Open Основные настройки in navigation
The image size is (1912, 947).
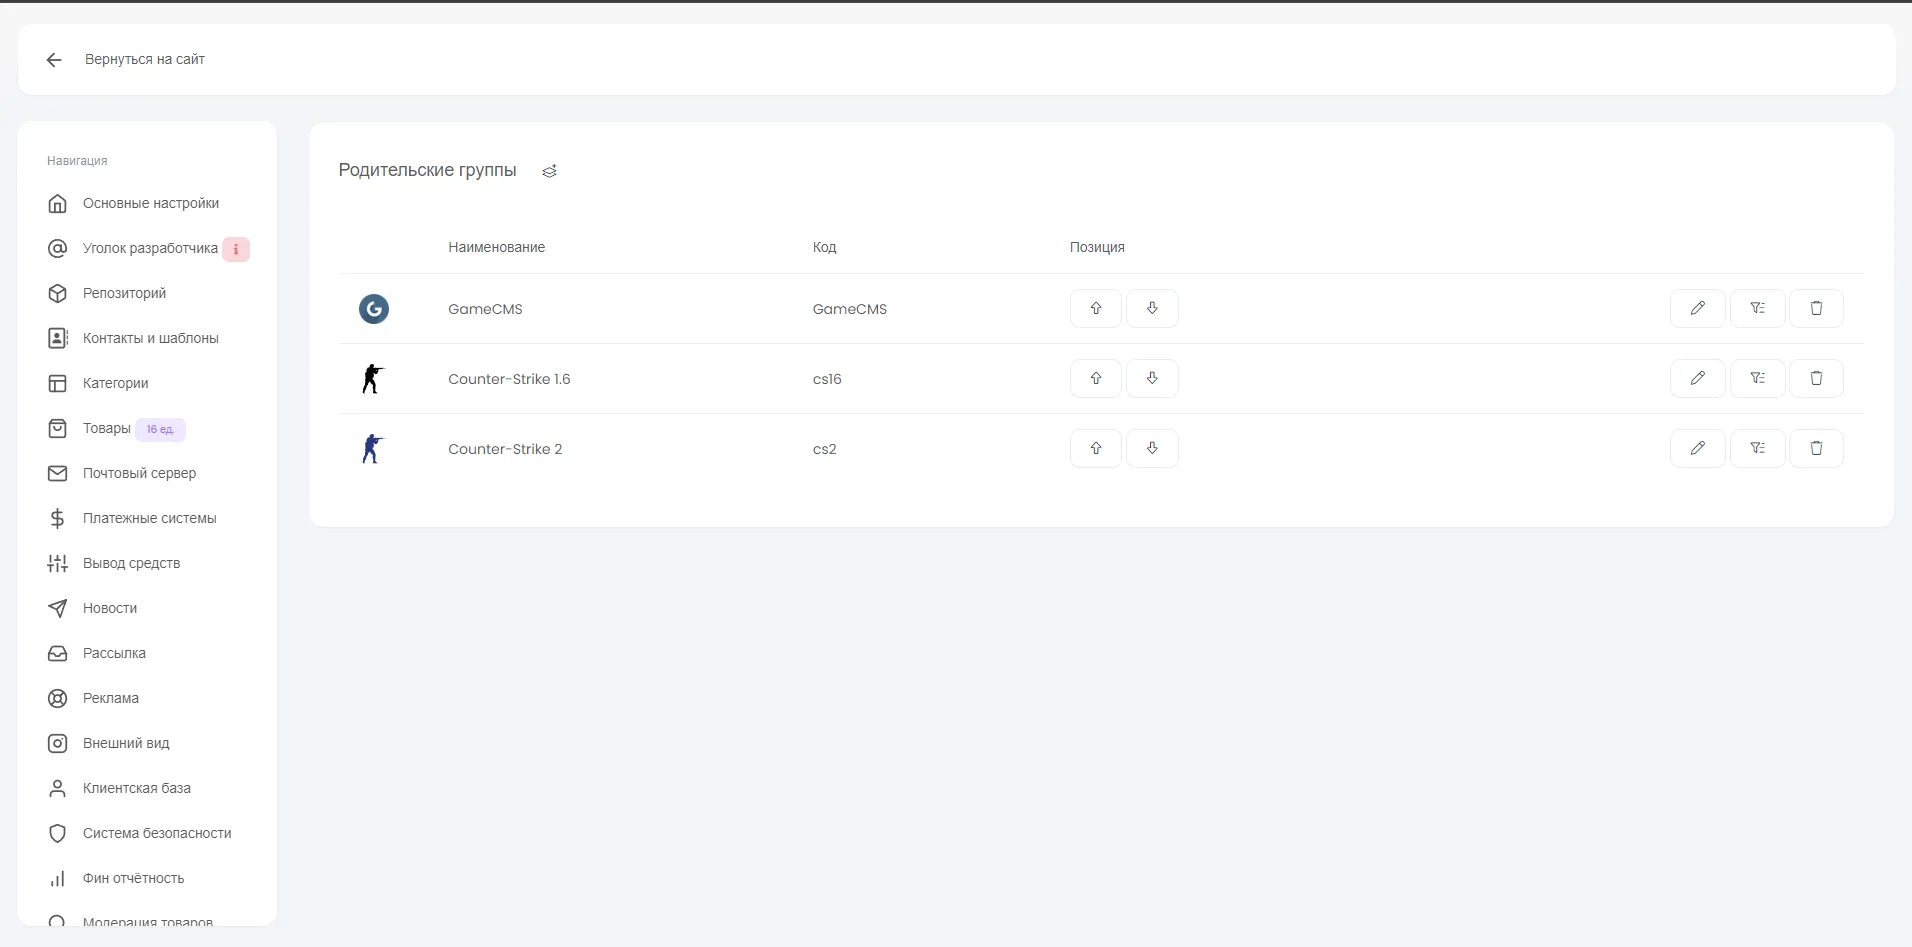tap(150, 203)
